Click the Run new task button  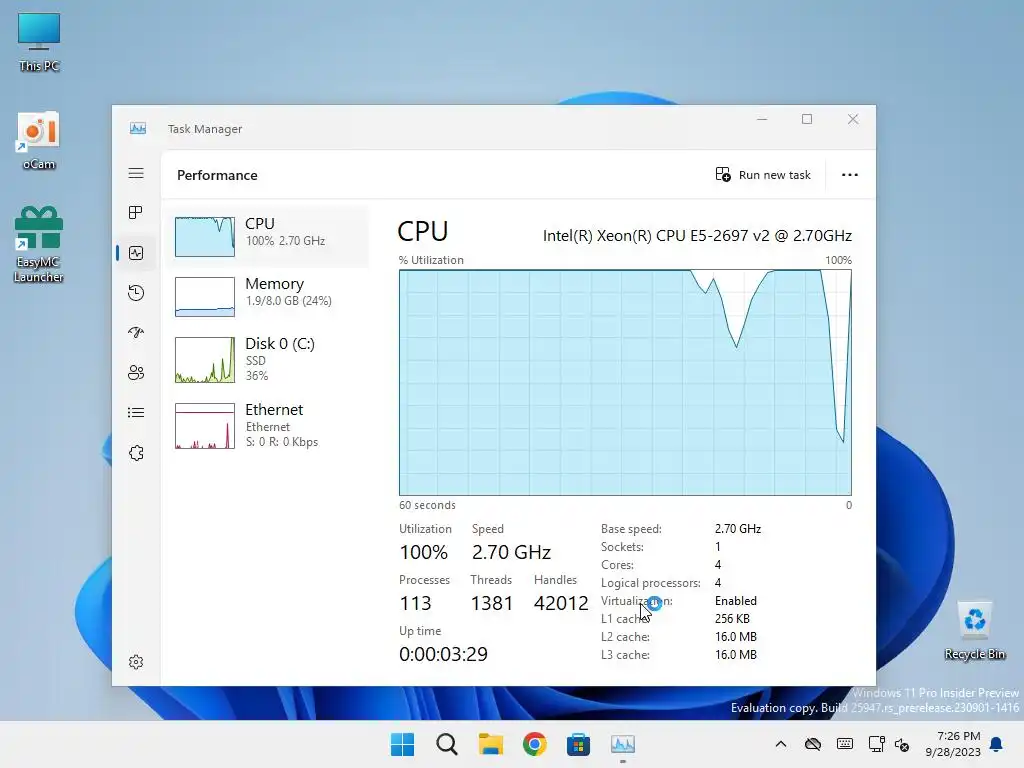coord(763,175)
